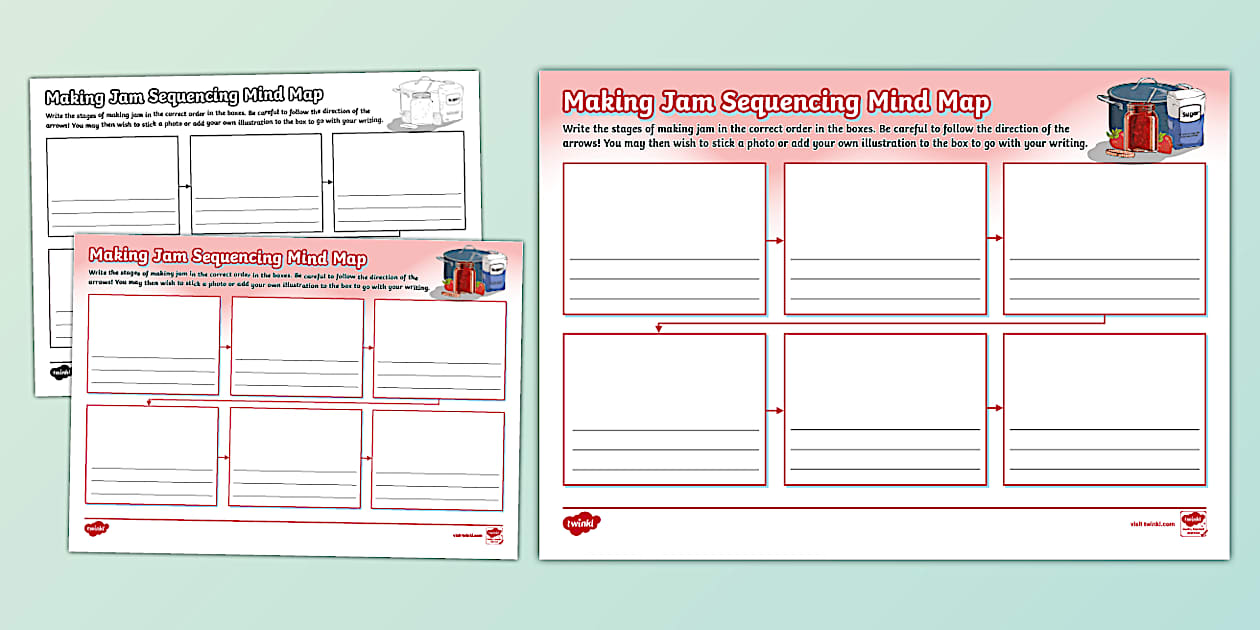Click the first top-left box on the large worksheet
This screenshot has height=630, width=1260.
664,238
